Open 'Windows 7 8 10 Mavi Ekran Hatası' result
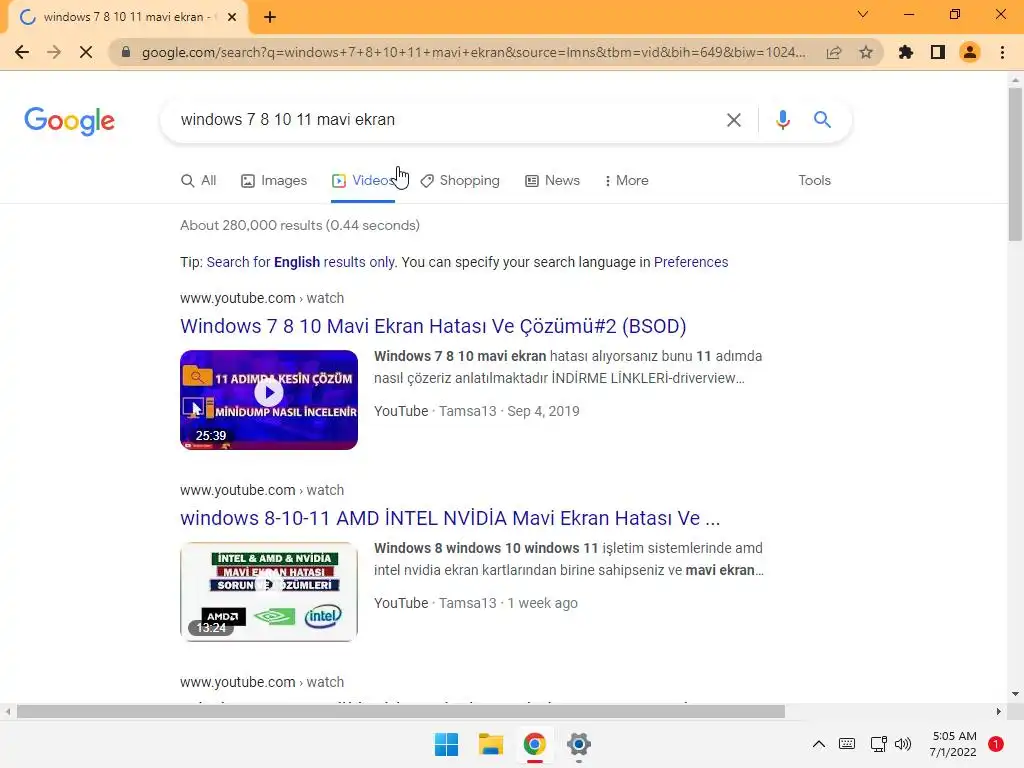 tap(433, 326)
